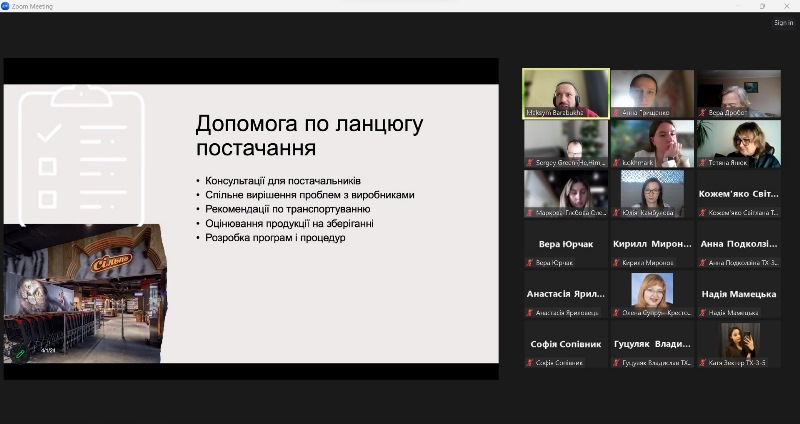Click large name Анна Подколзі...
The height and width of the screenshot is (424, 800).
pos(739,244)
